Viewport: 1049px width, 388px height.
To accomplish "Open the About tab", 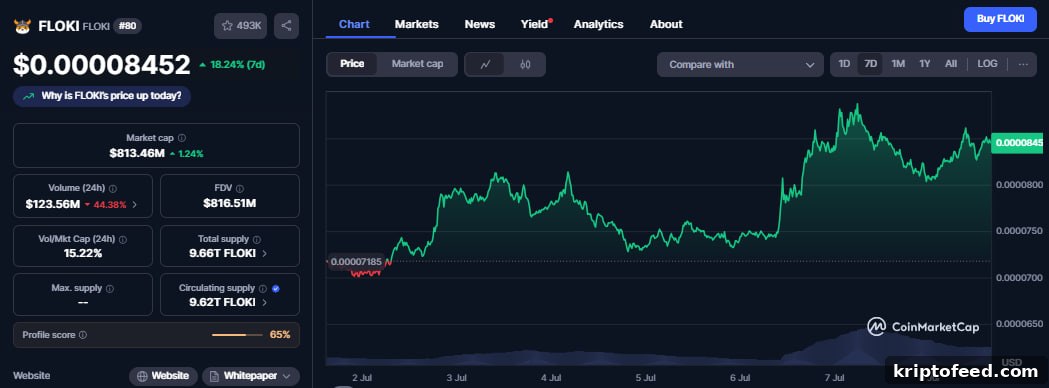I will point(666,24).
